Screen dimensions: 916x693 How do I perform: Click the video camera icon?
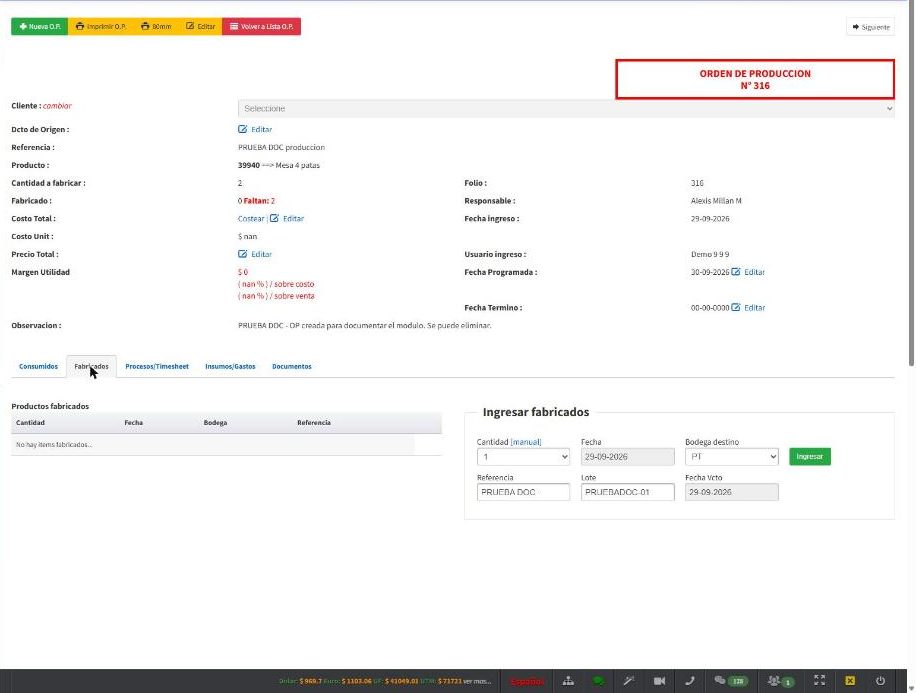pos(660,681)
